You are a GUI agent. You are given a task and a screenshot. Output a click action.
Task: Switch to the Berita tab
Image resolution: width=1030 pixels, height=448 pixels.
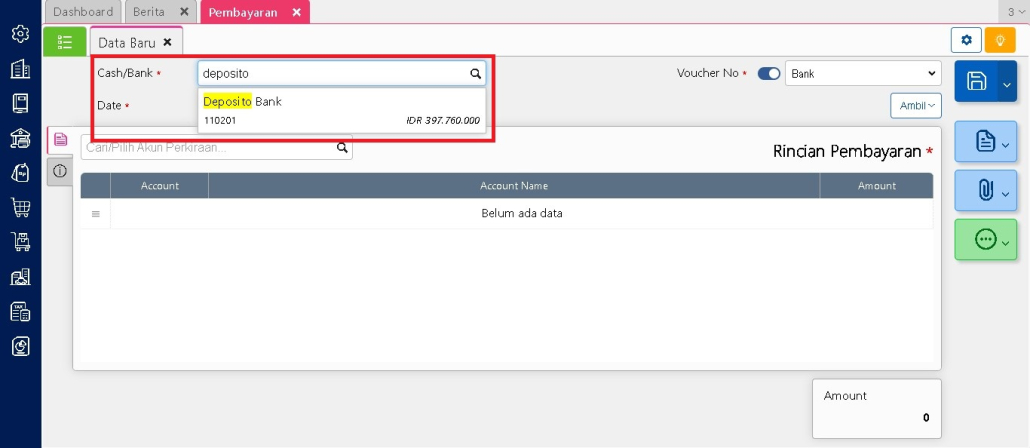pos(149,12)
